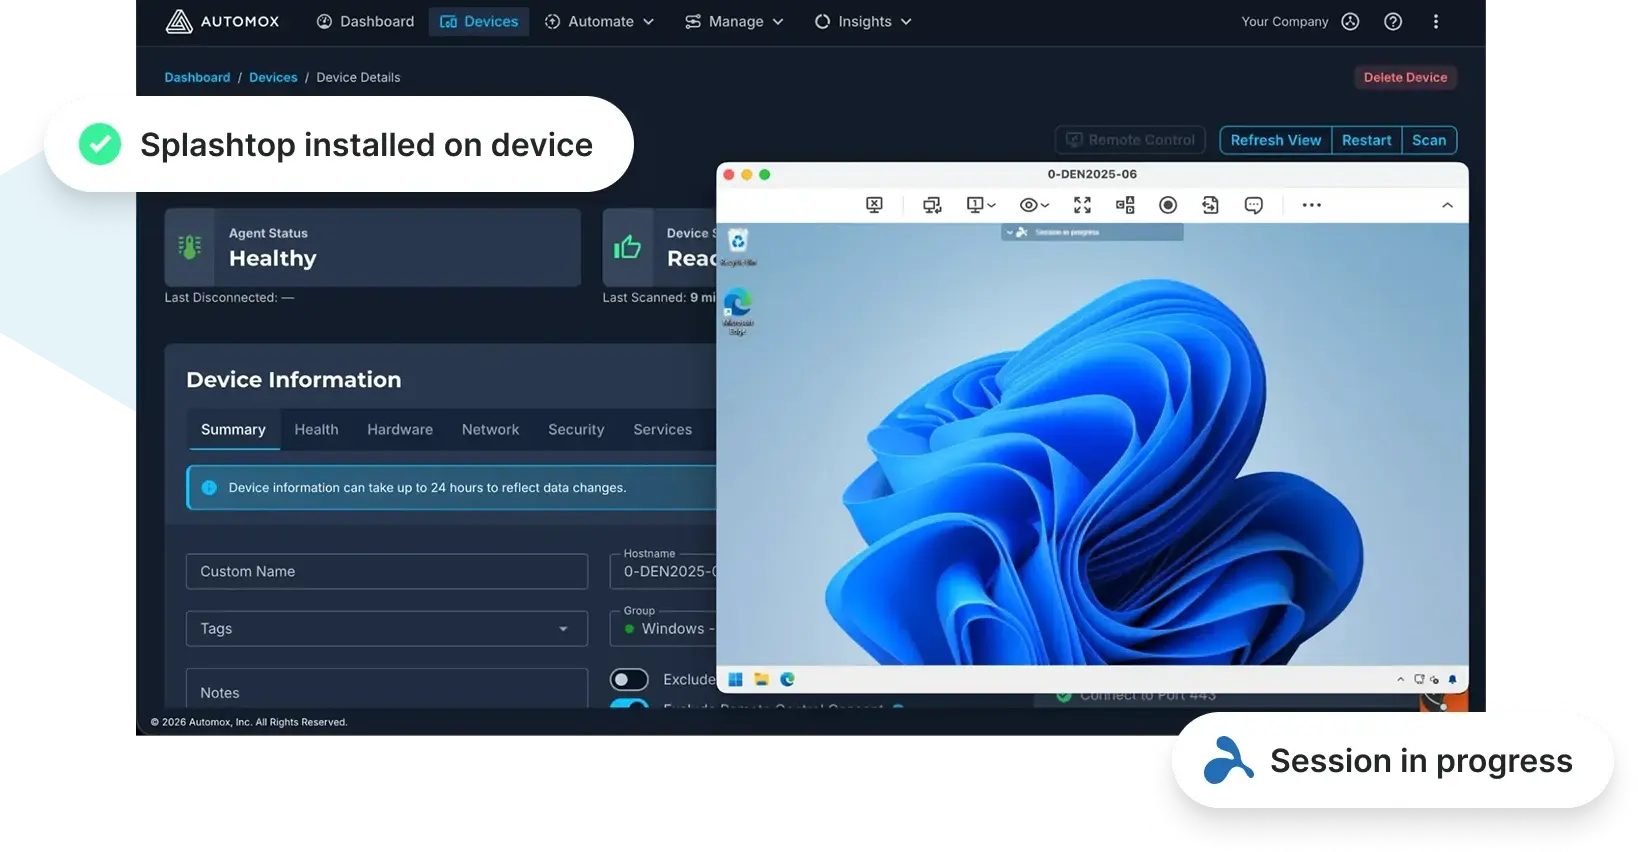Screen dimensions: 1638x852
Task: Click the file transfer icon
Action: [1210, 205]
